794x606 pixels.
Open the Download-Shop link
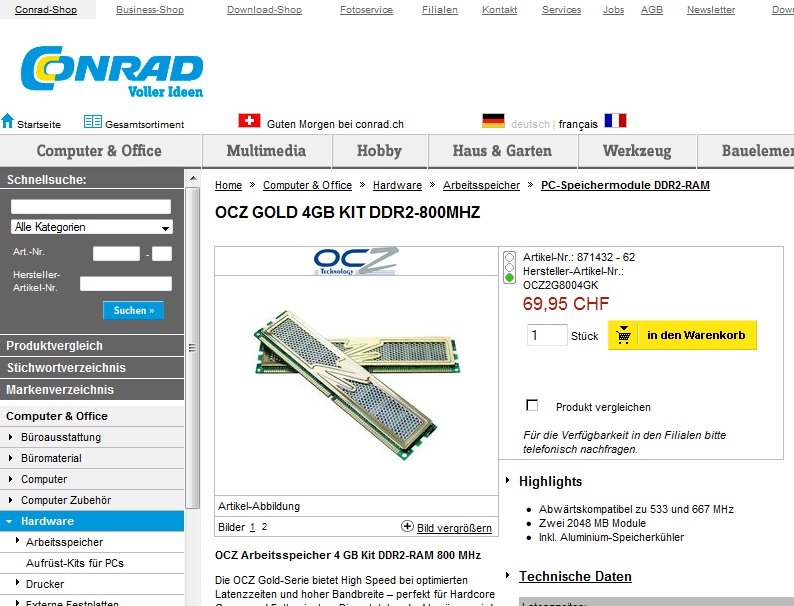264,10
